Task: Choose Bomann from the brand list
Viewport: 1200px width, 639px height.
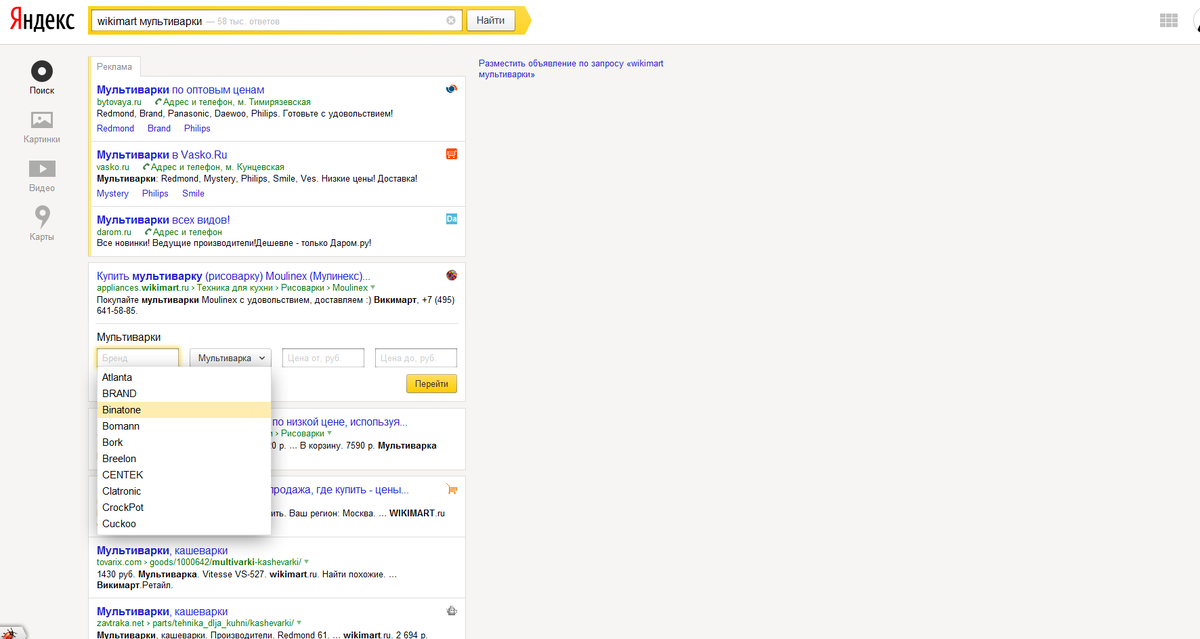Action: click(184, 426)
